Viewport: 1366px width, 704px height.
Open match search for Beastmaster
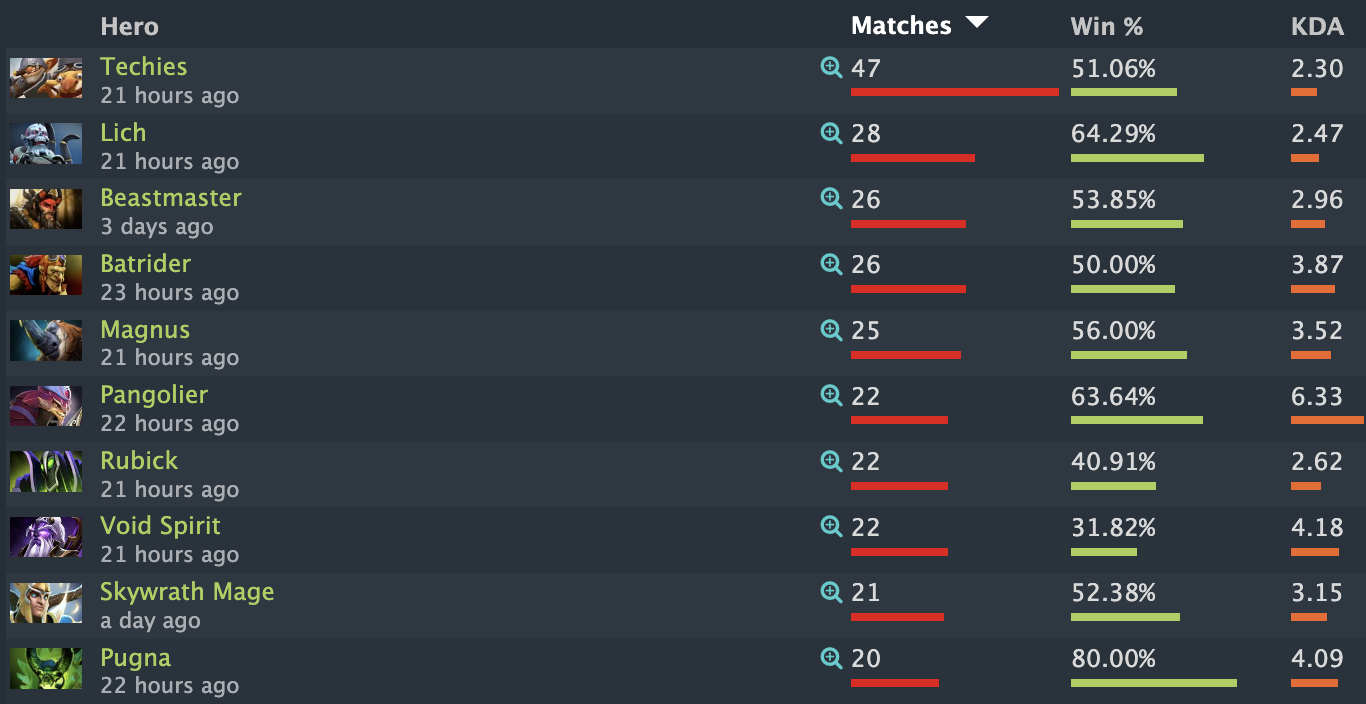coord(831,199)
